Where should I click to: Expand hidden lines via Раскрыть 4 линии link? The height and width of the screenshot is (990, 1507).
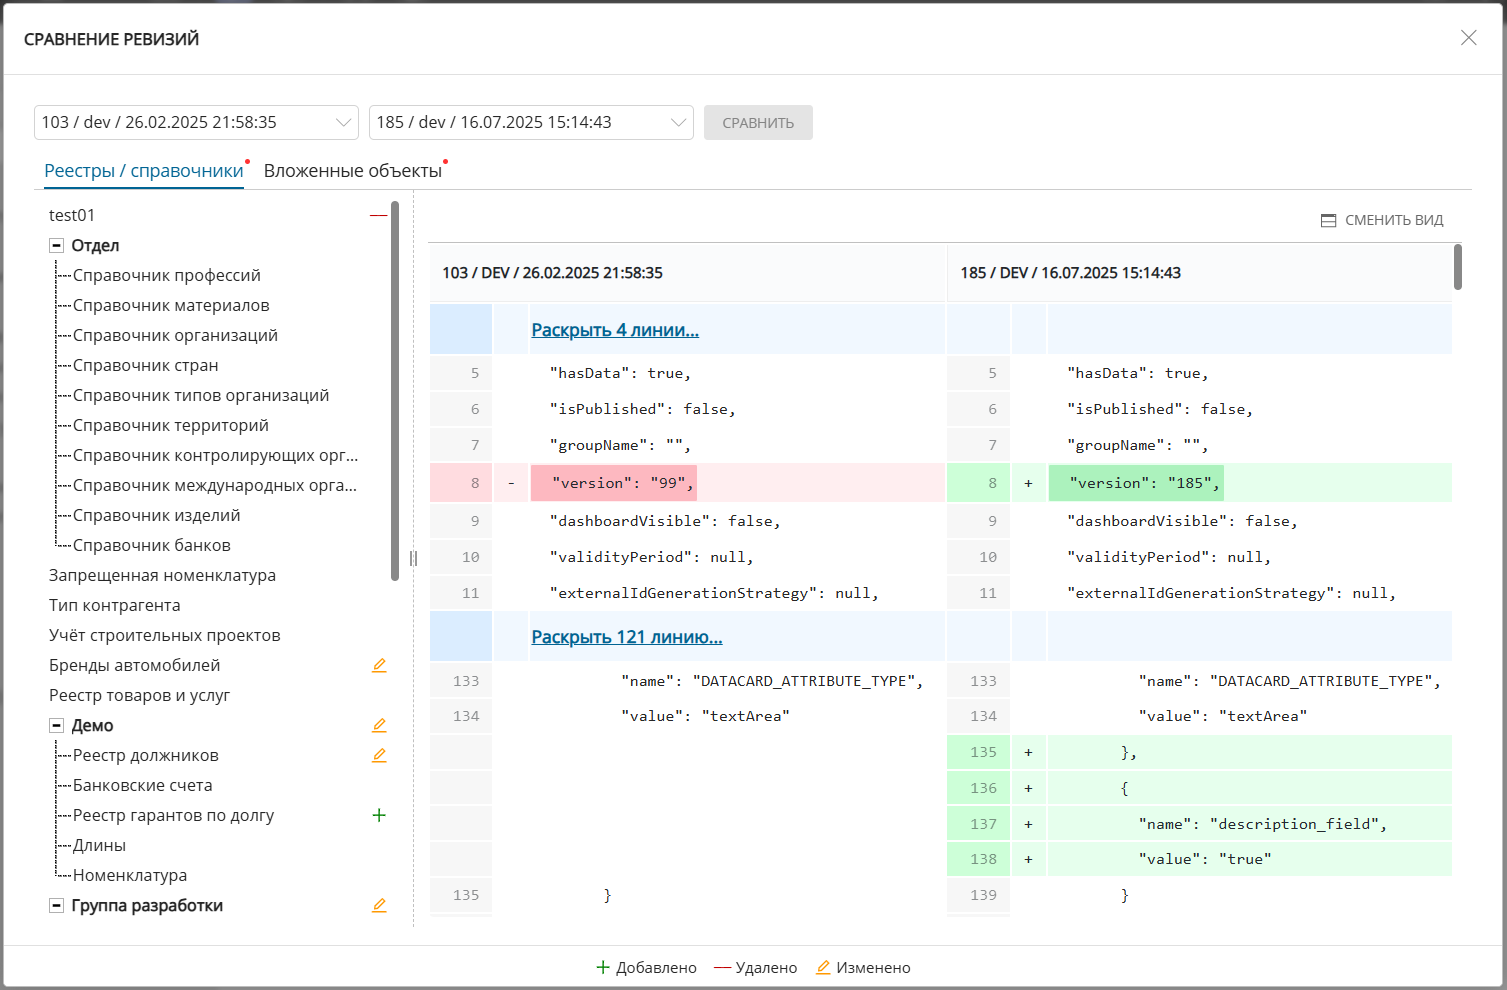(x=615, y=330)
